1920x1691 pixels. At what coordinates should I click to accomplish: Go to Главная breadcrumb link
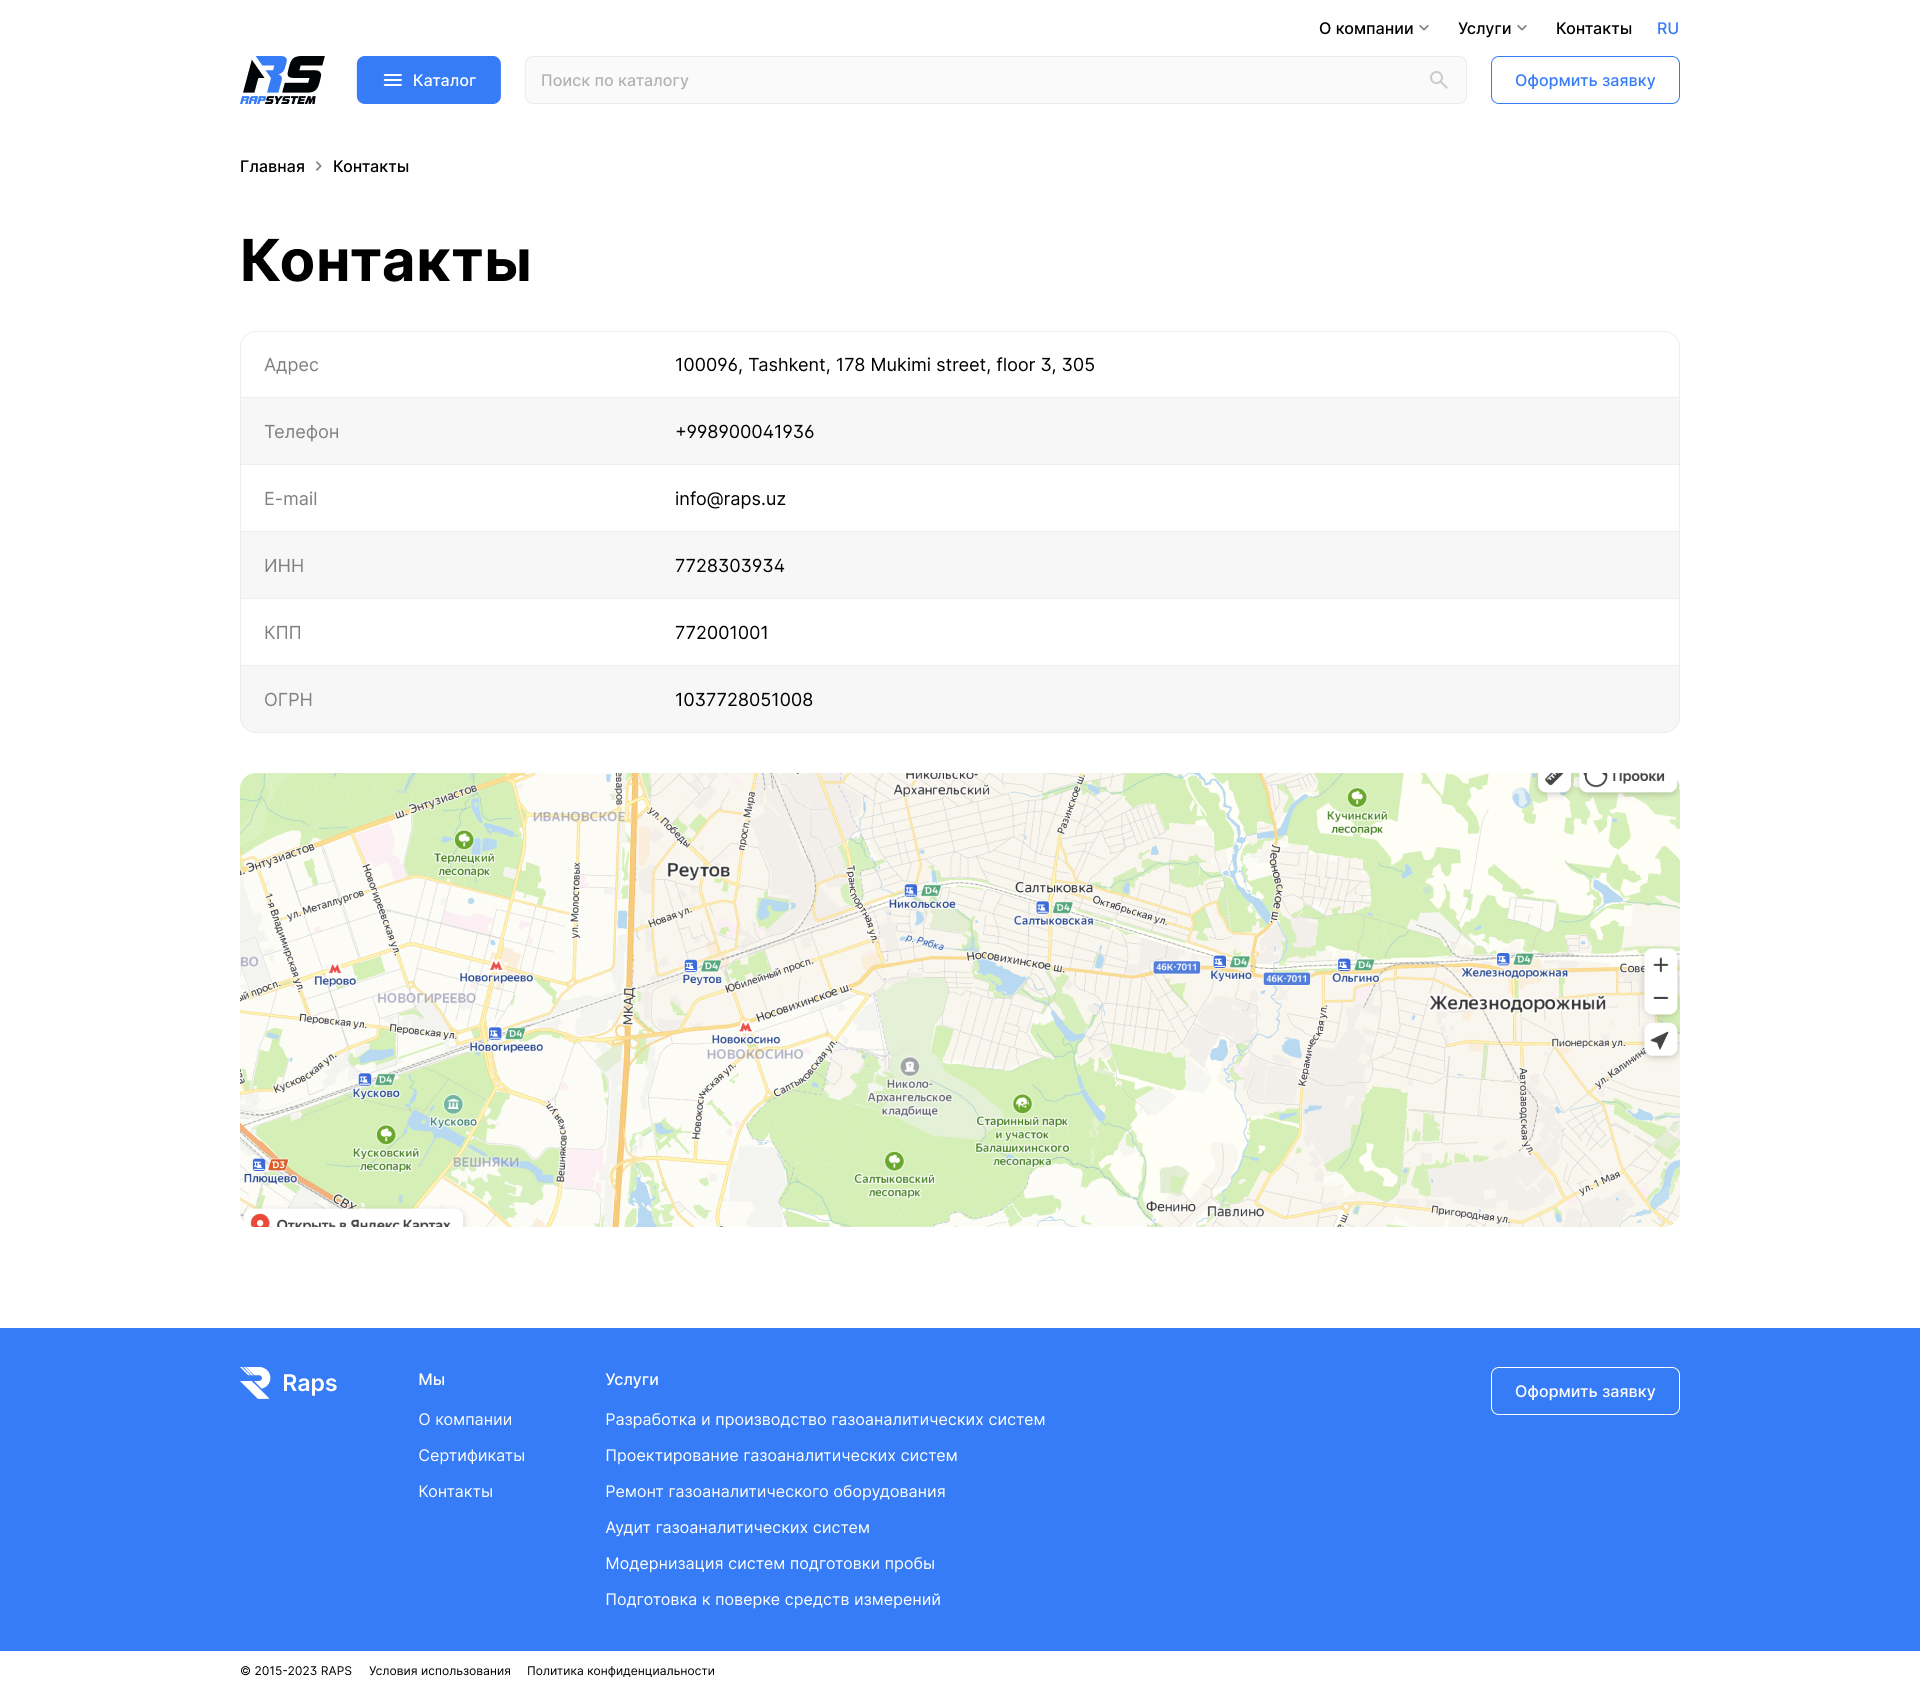coord(272,166)
